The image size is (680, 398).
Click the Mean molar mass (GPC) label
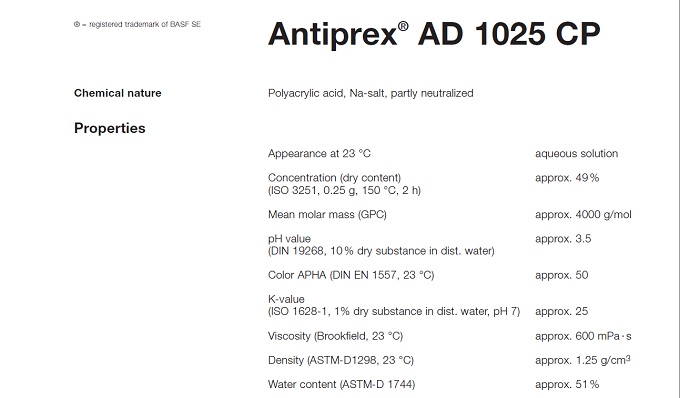[x=327, y=215]
